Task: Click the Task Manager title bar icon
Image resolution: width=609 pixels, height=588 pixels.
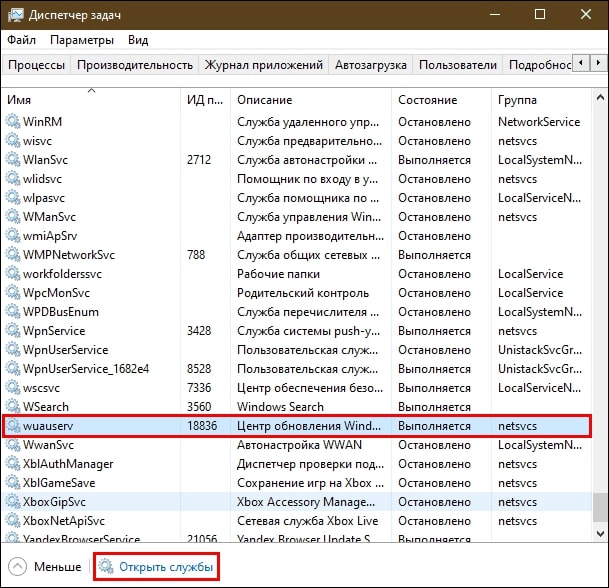Action: (16, 15)
